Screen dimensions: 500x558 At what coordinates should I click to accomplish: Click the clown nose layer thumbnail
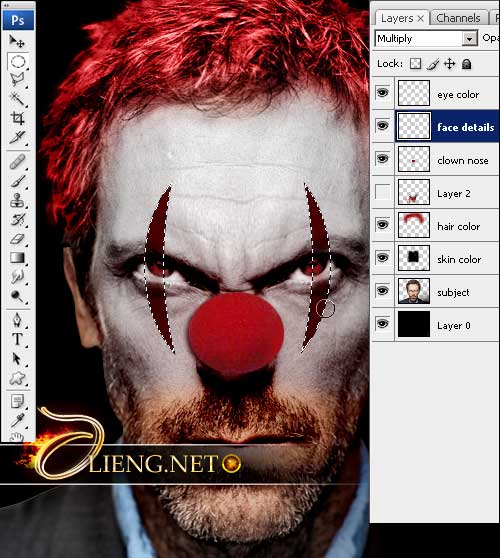point(414,159)
